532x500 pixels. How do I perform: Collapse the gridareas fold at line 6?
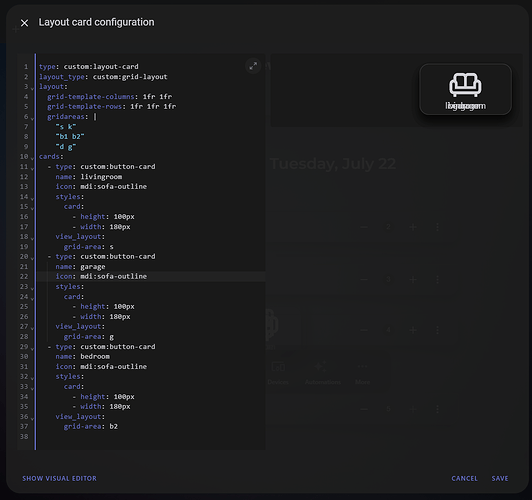(33, 118)
